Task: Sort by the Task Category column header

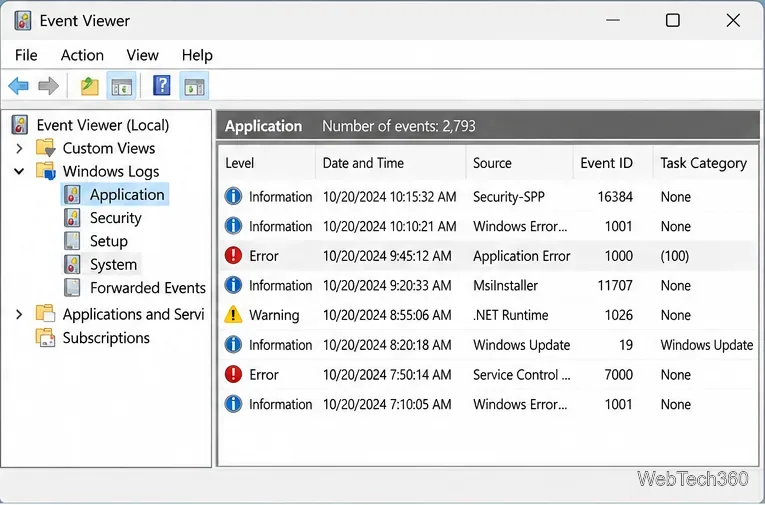Action: (705, 163)
